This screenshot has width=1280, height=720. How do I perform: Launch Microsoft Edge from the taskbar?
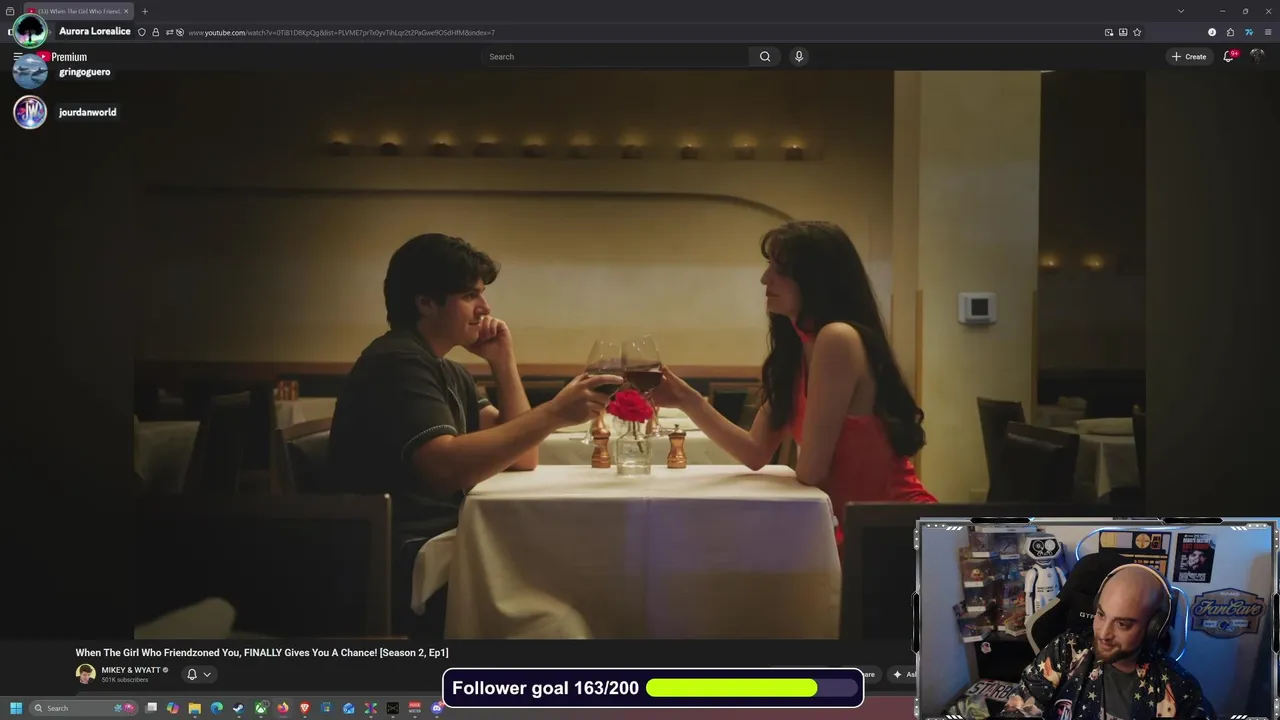pos(217,708)
